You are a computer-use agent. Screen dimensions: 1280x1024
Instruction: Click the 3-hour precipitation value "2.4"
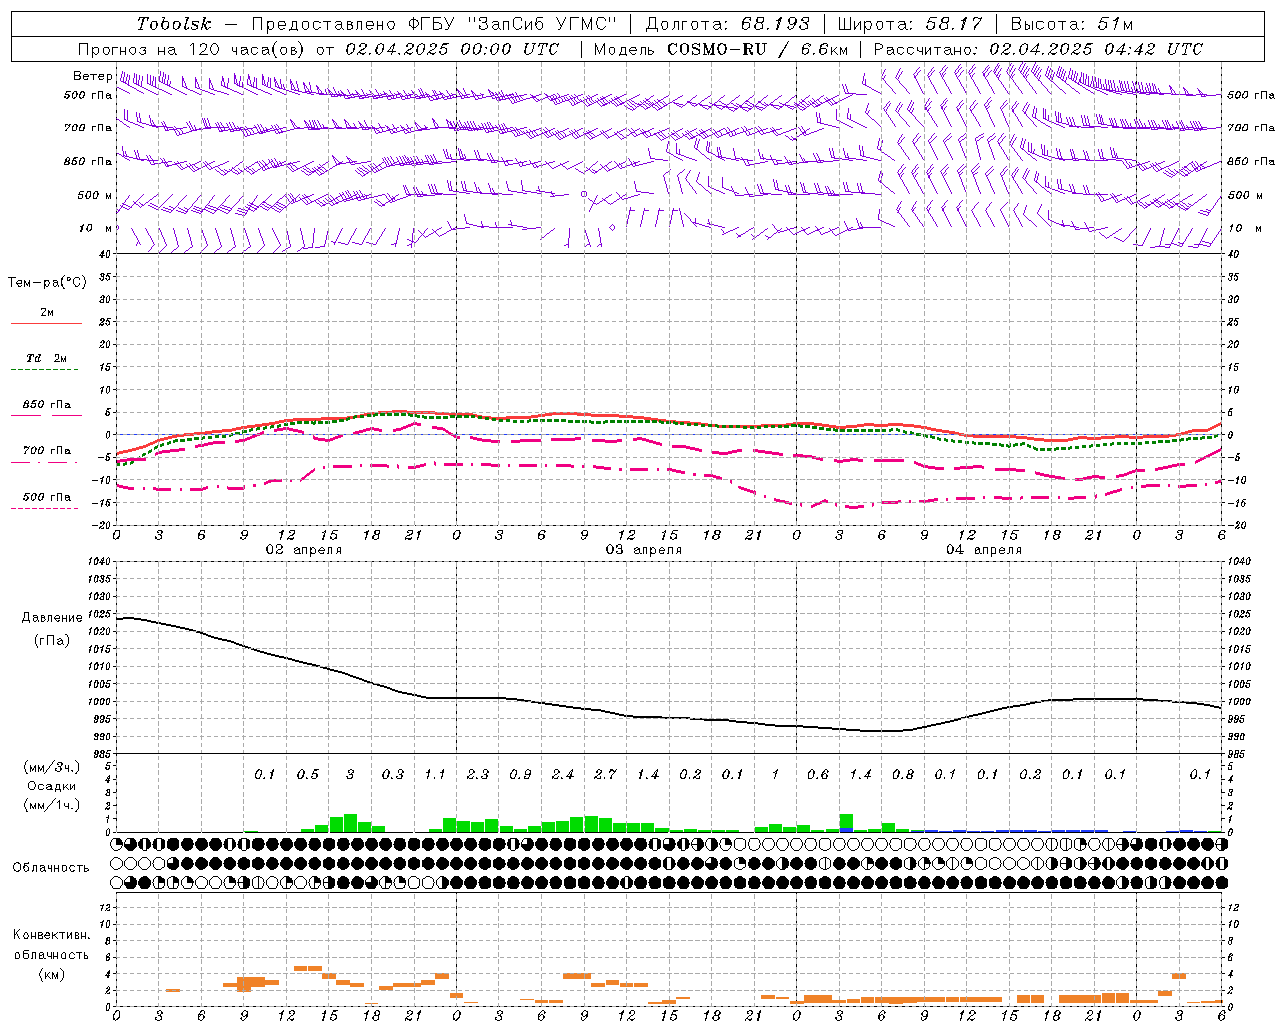pos(563,775)
